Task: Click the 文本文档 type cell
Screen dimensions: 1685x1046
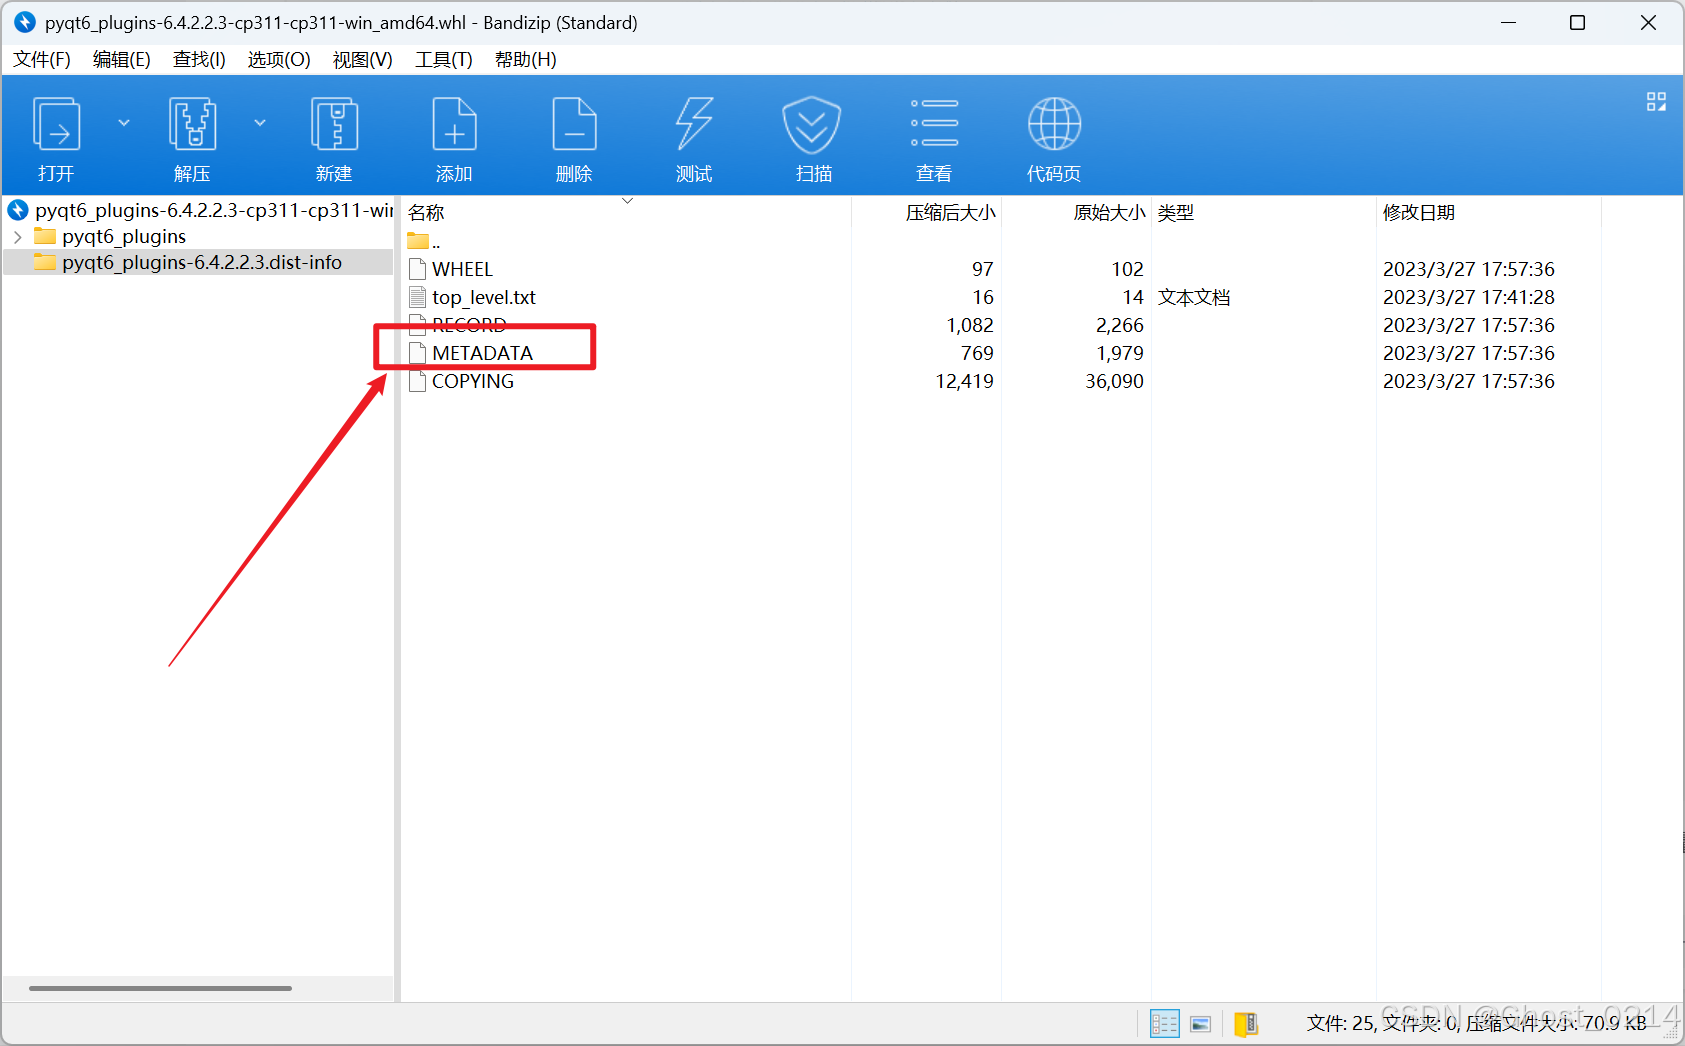Action: click(1194, 297)
